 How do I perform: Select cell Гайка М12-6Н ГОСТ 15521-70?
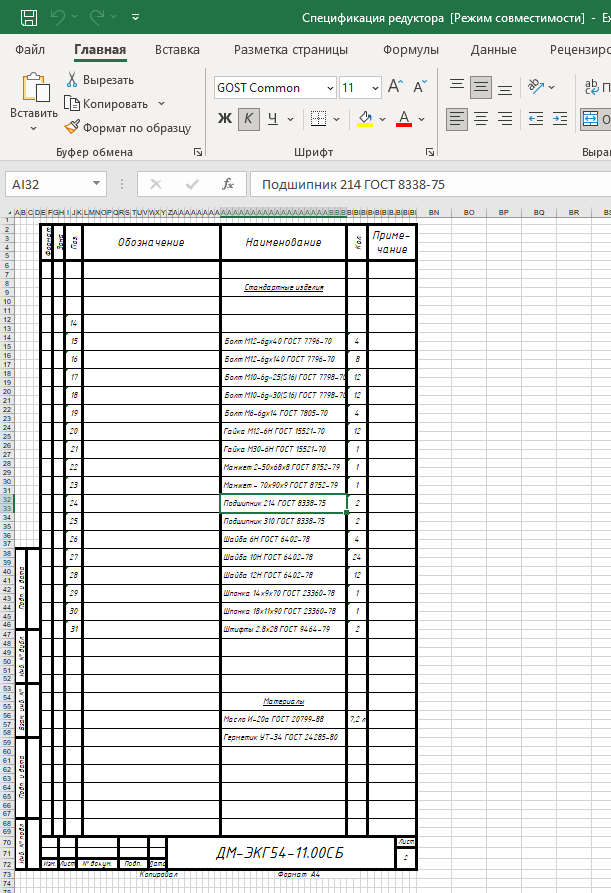(283, 431)
